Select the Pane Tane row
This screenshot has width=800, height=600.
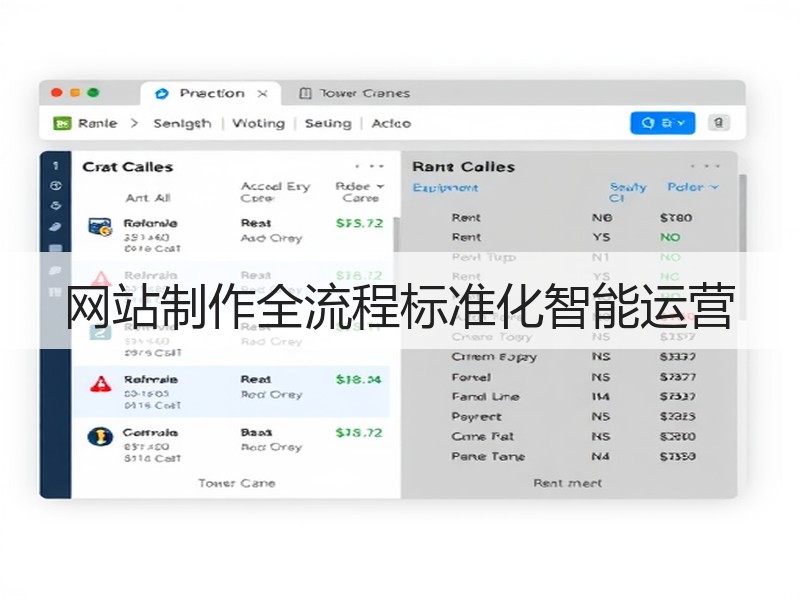pos(571,457)
